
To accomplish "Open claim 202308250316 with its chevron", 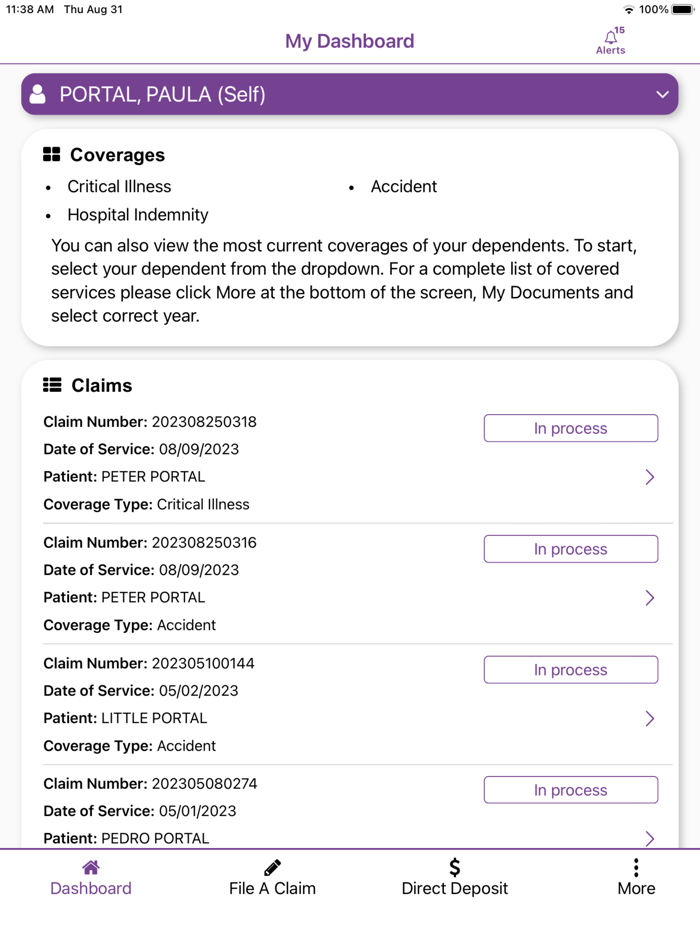I will pyautogui.click(x=649, y=597).
